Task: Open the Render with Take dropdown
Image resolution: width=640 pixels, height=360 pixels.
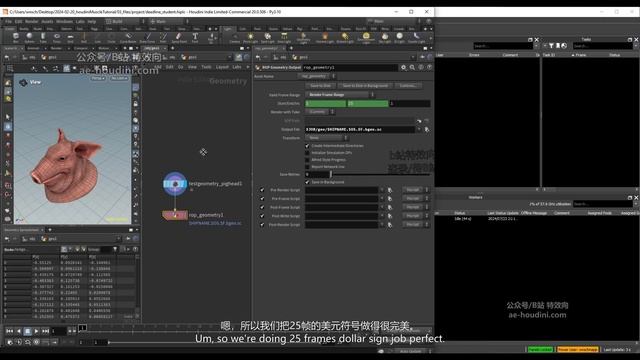Action: pyautogui.click(x=321, y=112)
